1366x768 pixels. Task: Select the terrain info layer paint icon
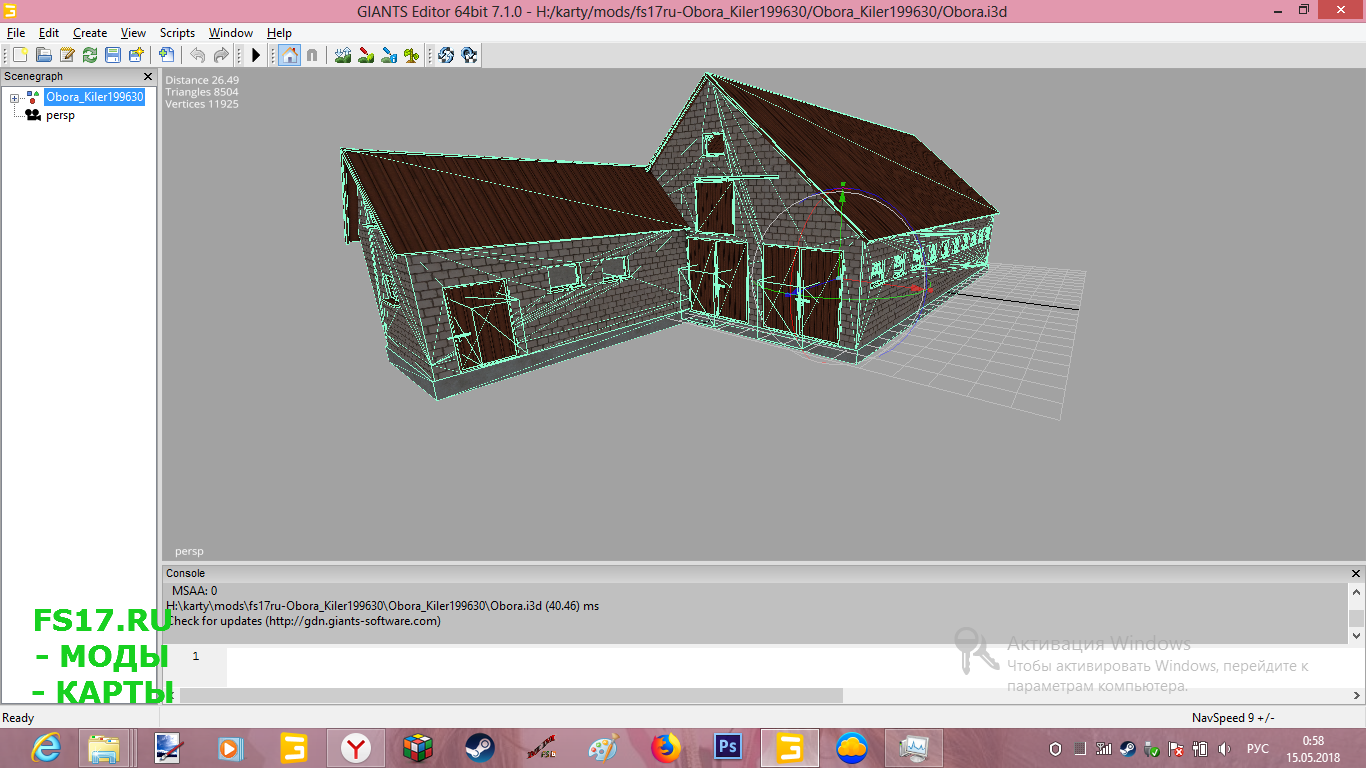pos(389,55)
